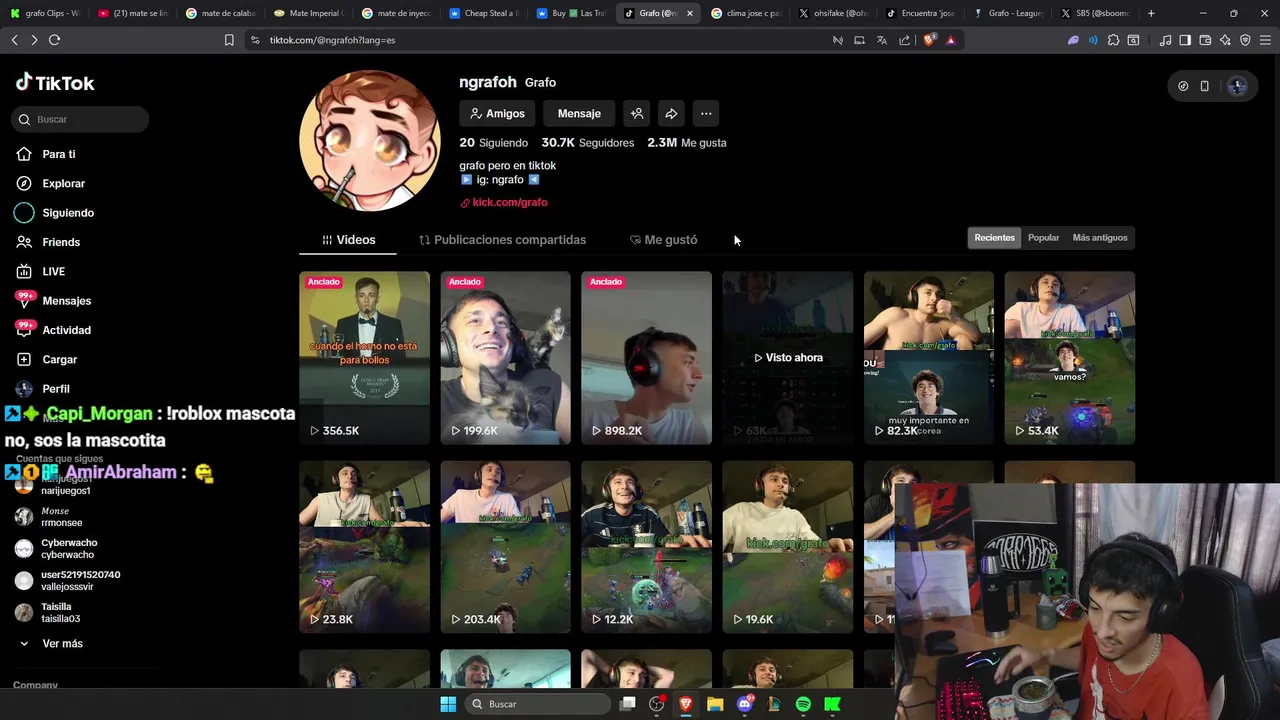Open video with 53.4K views
Image resolution: width=1280 pixels, height=720 pixels.
(x=1070, y=358)
